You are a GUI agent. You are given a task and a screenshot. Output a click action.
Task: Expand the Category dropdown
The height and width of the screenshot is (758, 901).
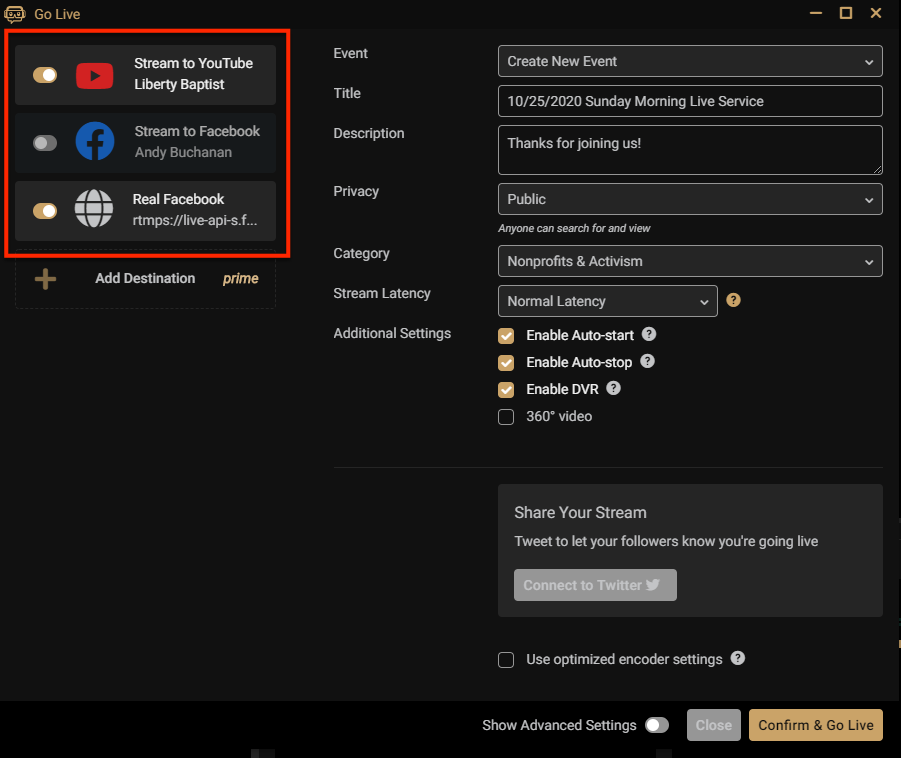[x=690, y=261]
